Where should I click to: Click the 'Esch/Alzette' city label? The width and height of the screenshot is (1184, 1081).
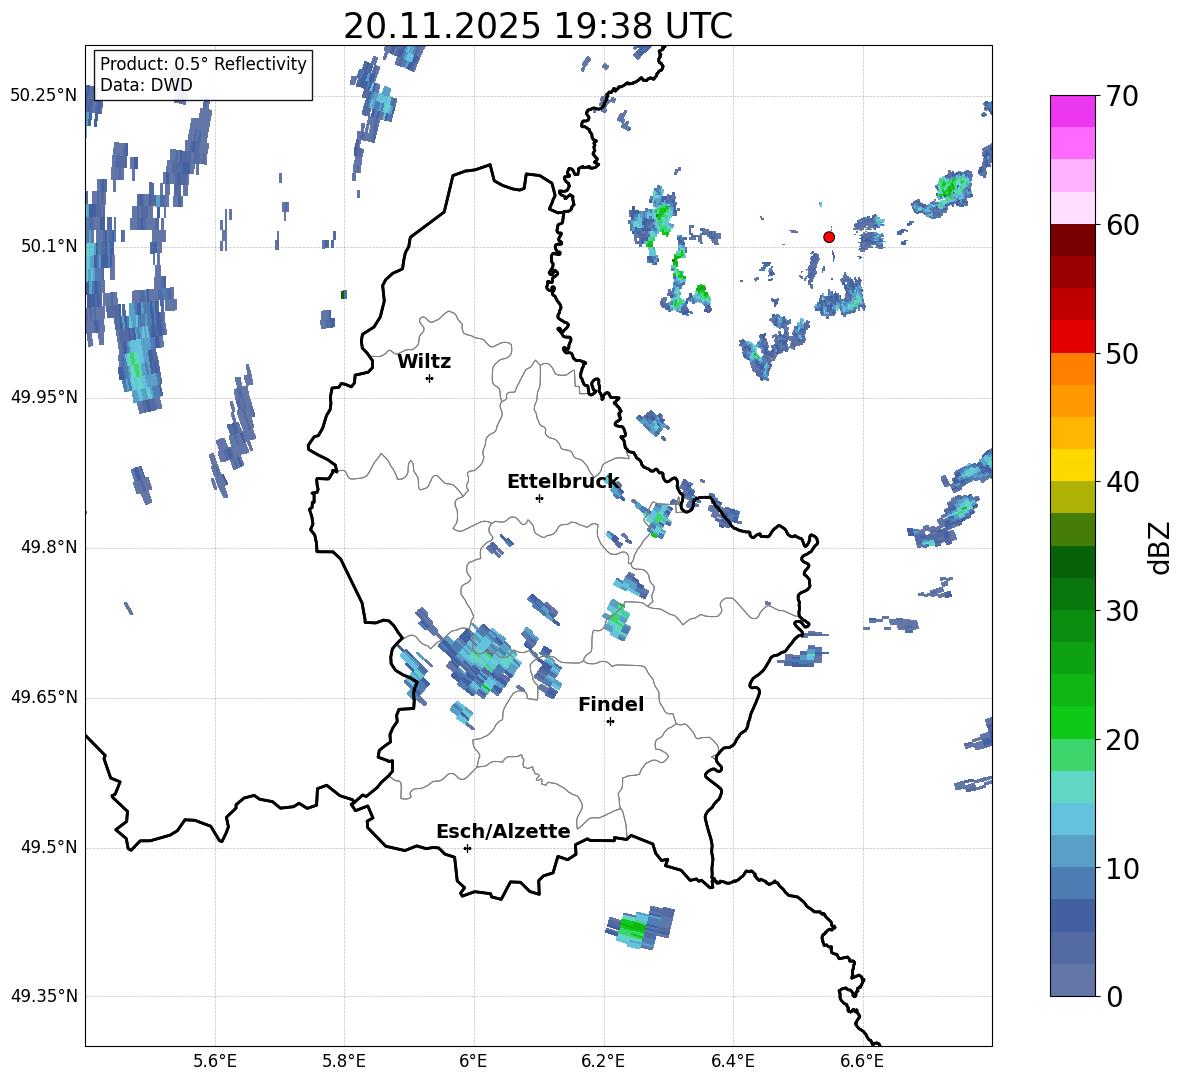(x=503, y=832)
